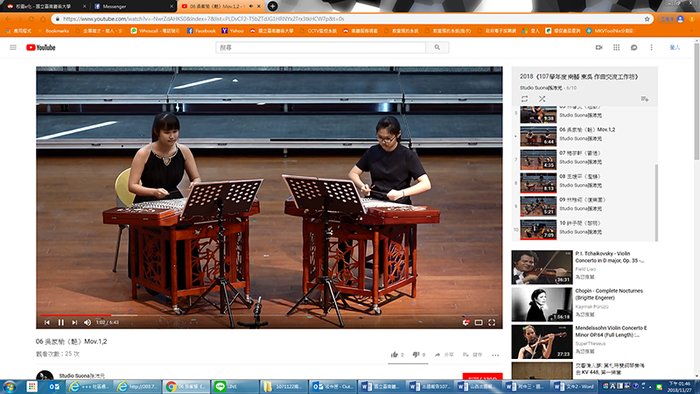Viewport: 700px width, 394px height.
Task: Click the save playlist icon in playlist panel
Action: [645, 99]
